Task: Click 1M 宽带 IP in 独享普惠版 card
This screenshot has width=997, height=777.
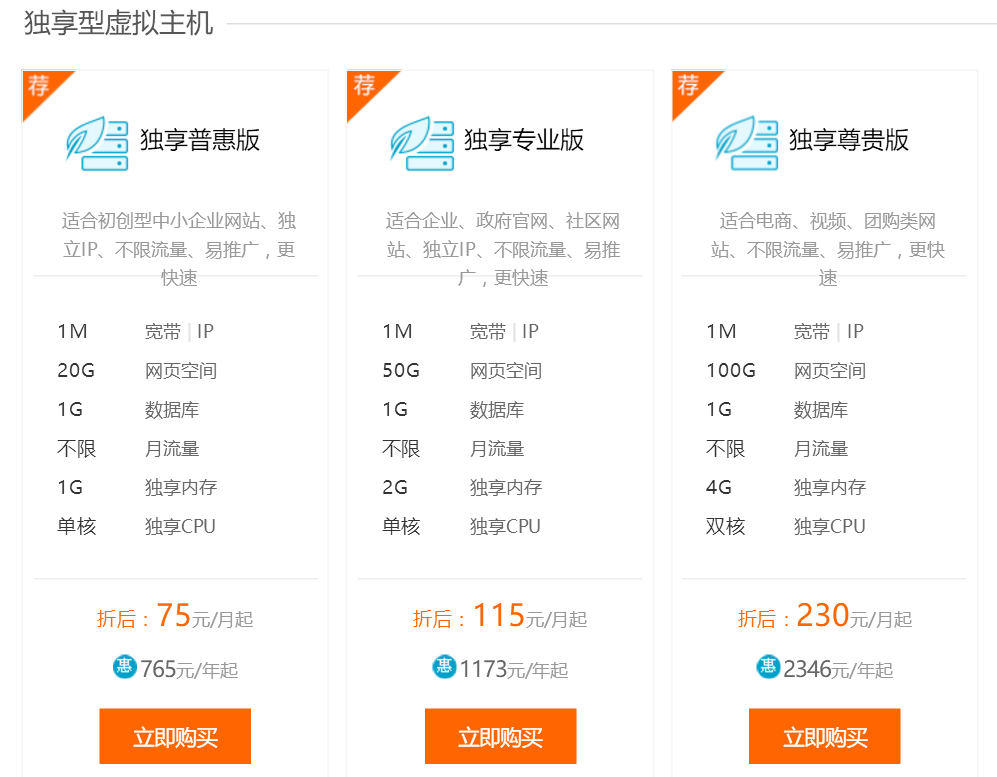Action: tap(135, 331)
